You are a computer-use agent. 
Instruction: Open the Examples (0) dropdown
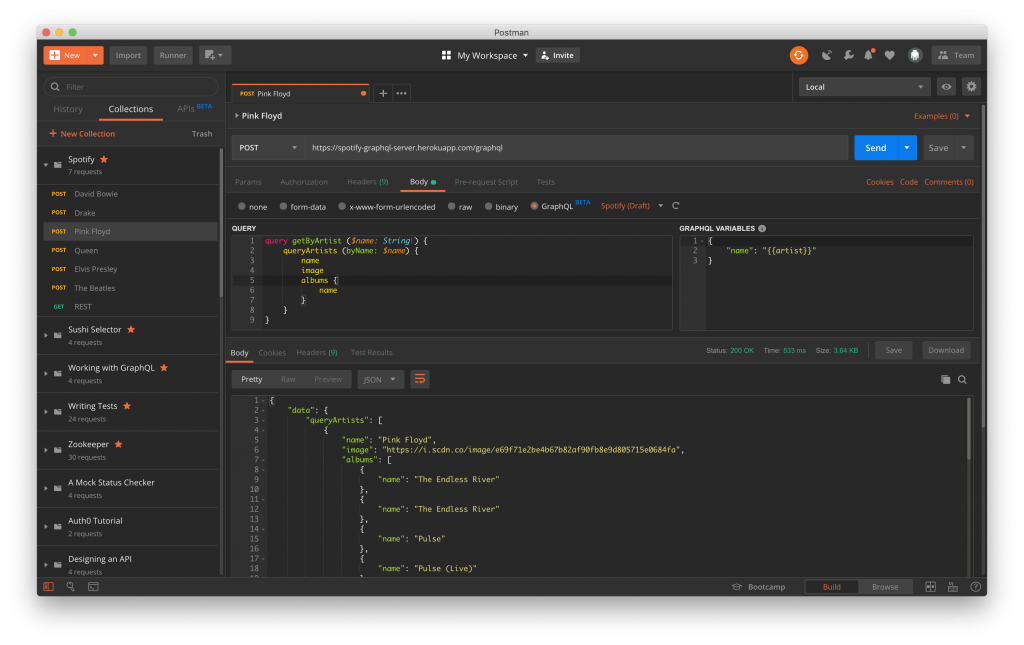tap(942, 116)
